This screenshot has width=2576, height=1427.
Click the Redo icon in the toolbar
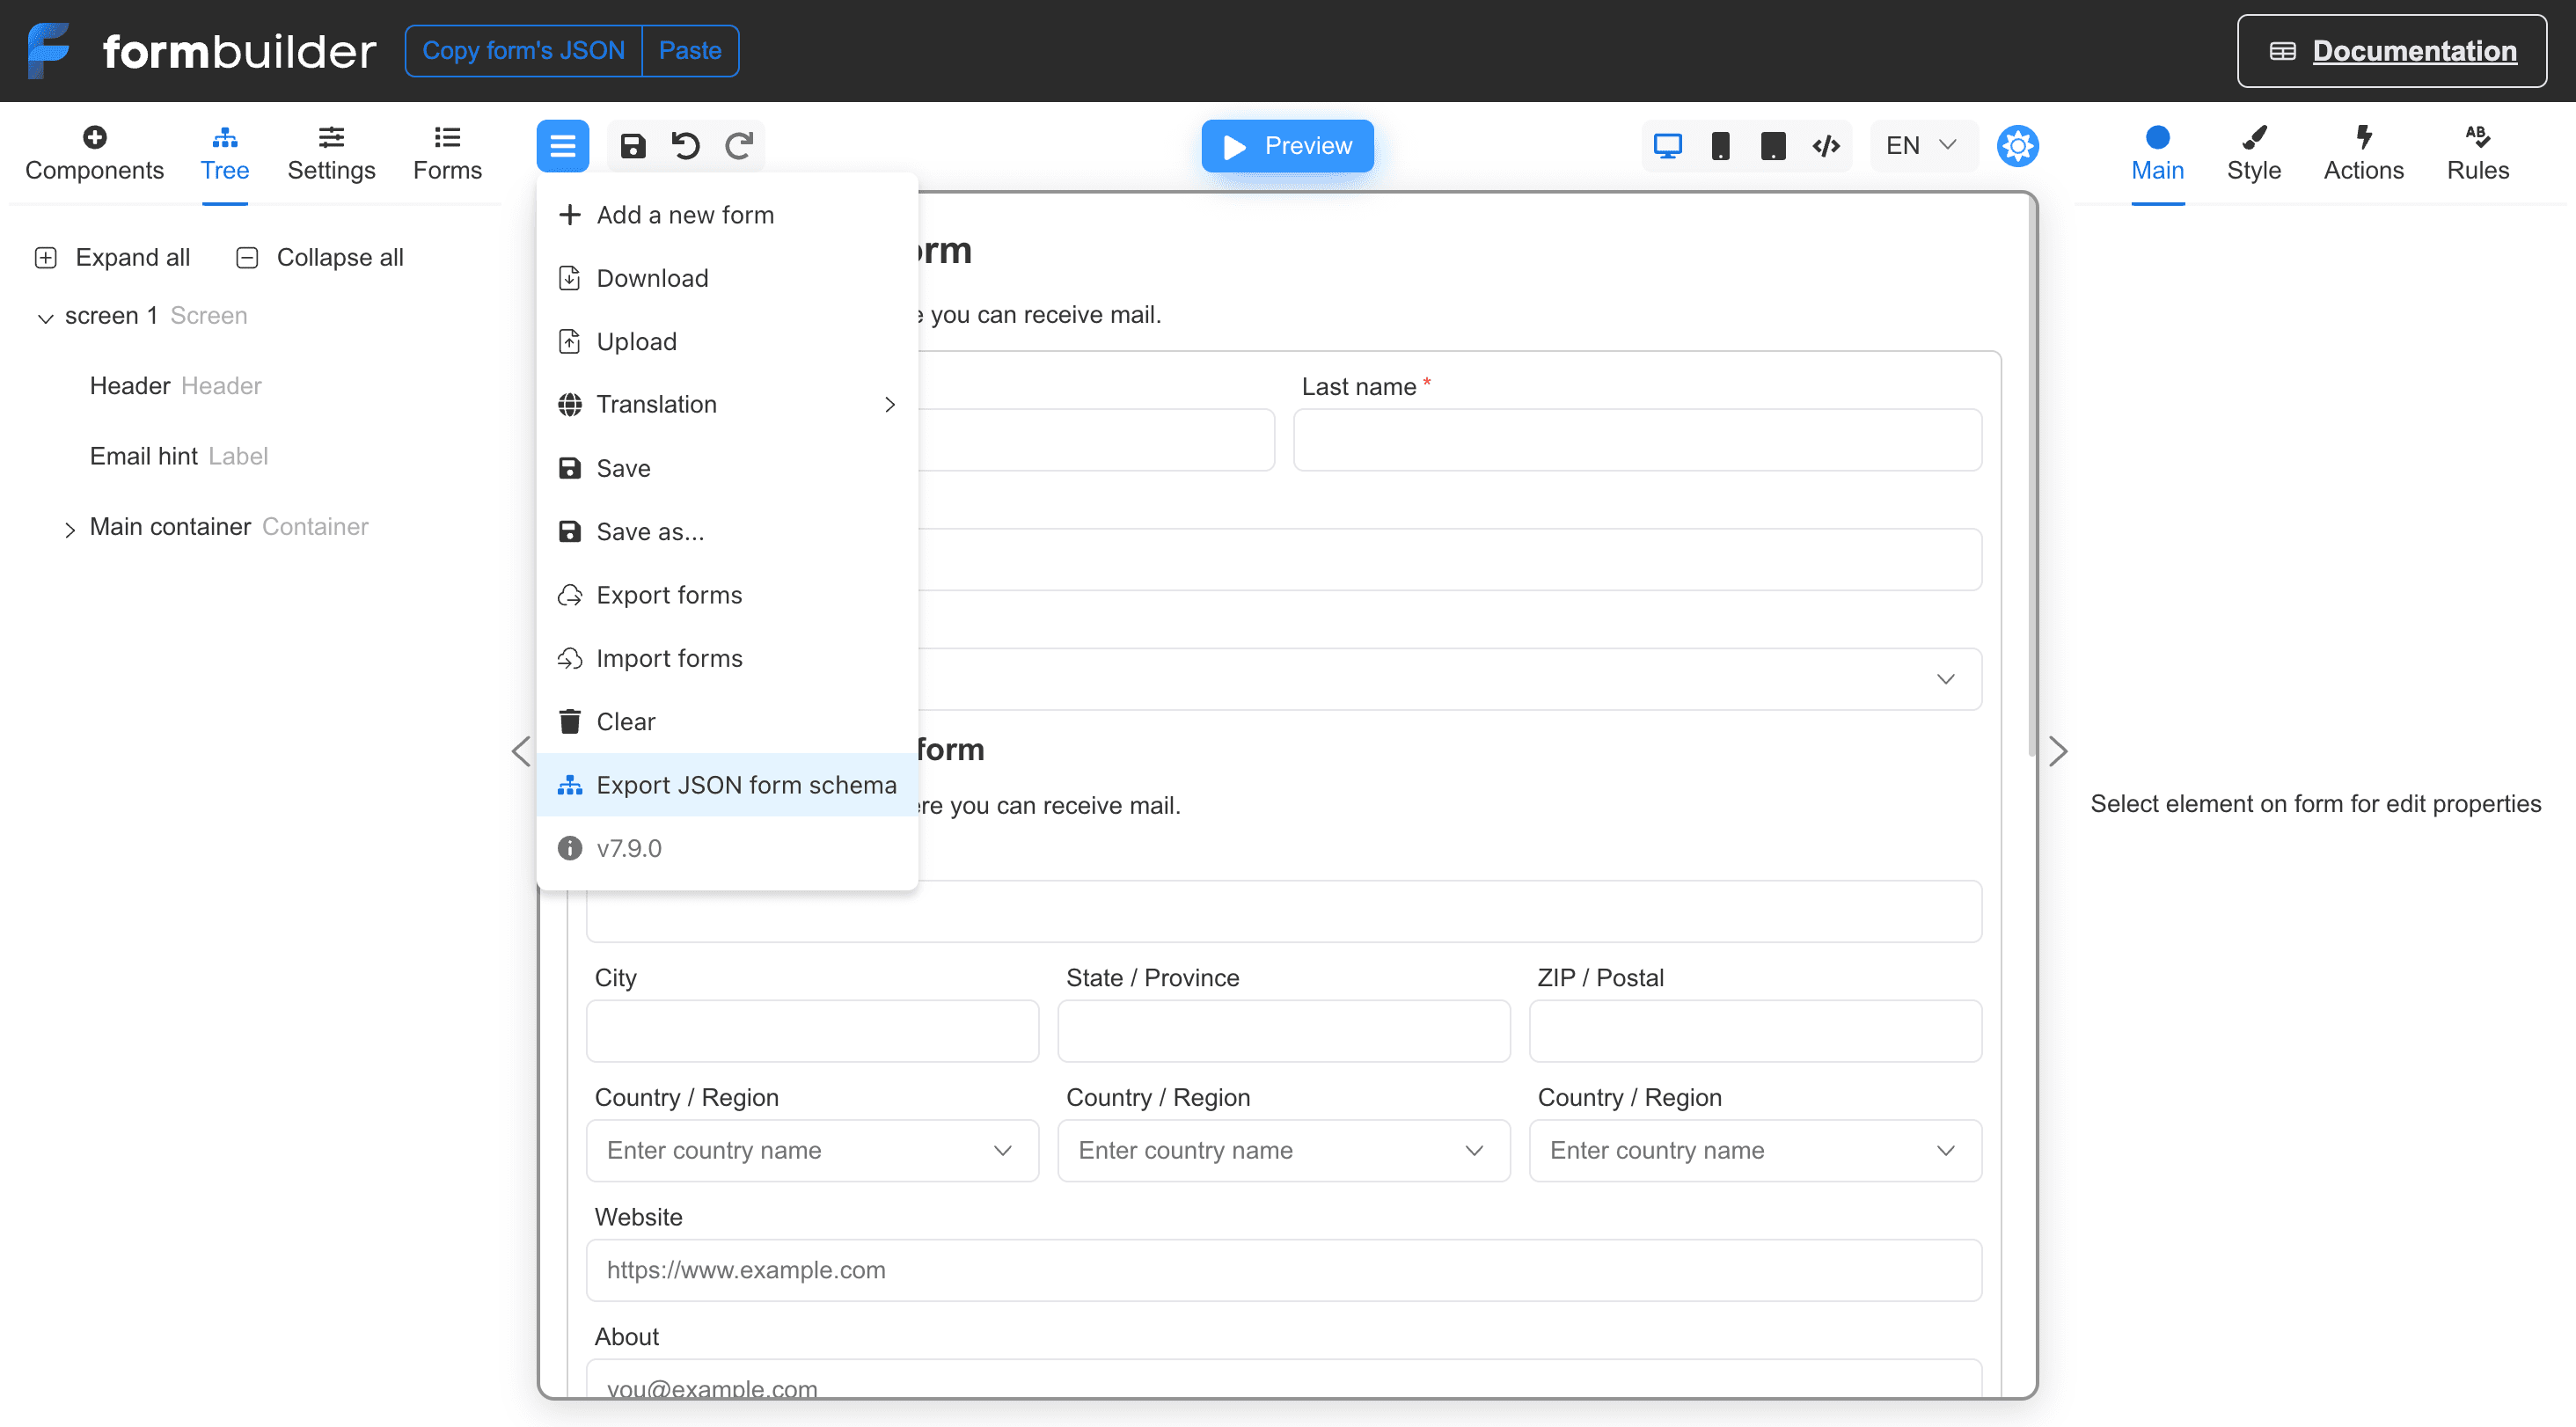739,145
